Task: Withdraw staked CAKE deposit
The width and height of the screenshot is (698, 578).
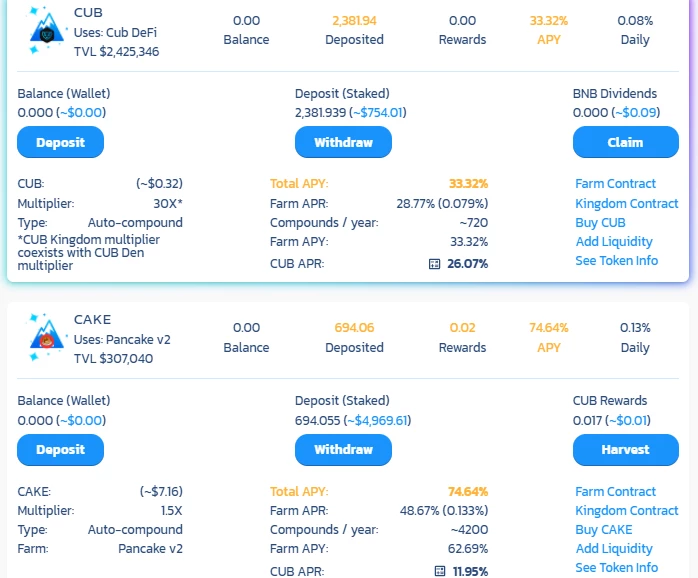Action: pyautogui.click(x=343, y=449)
